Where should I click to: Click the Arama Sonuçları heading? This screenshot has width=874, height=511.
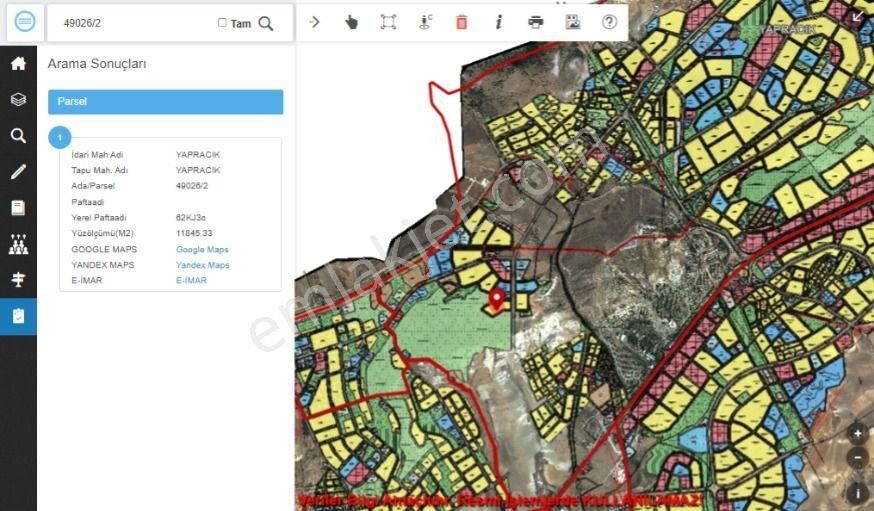coord(97,64)
